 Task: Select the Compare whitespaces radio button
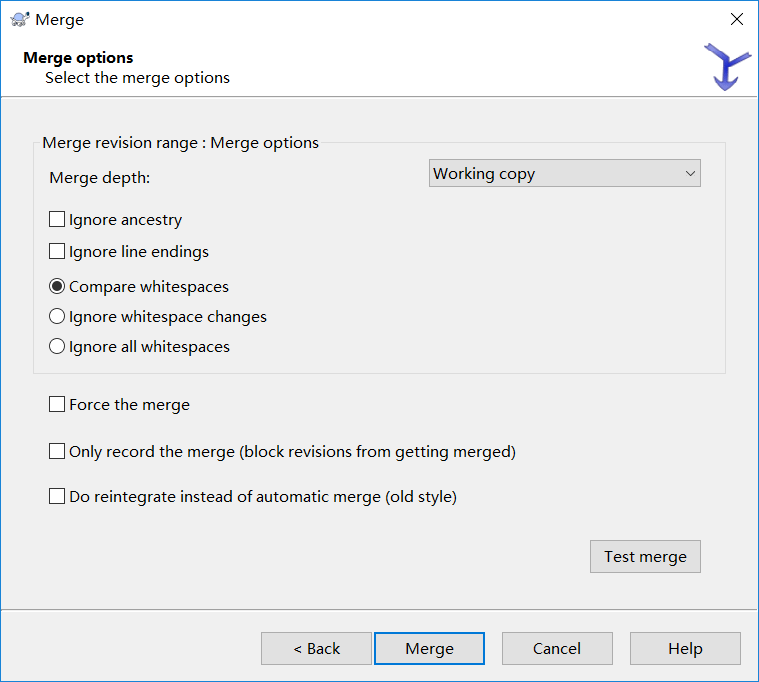(x=57, y=287)
